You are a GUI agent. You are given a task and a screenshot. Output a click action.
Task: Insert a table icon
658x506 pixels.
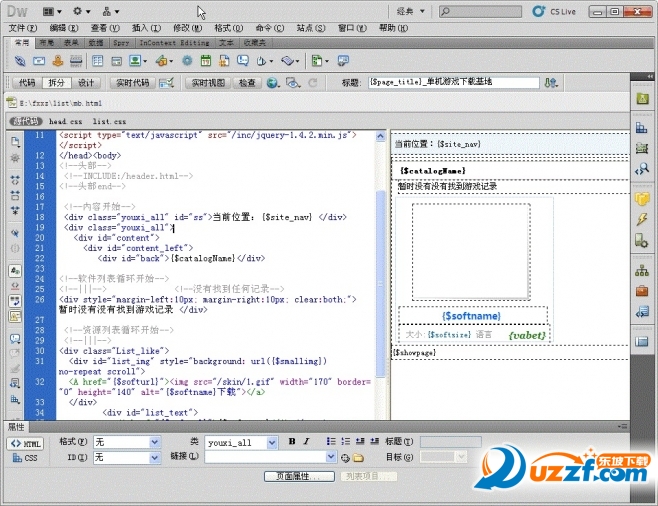pos(97,61)
